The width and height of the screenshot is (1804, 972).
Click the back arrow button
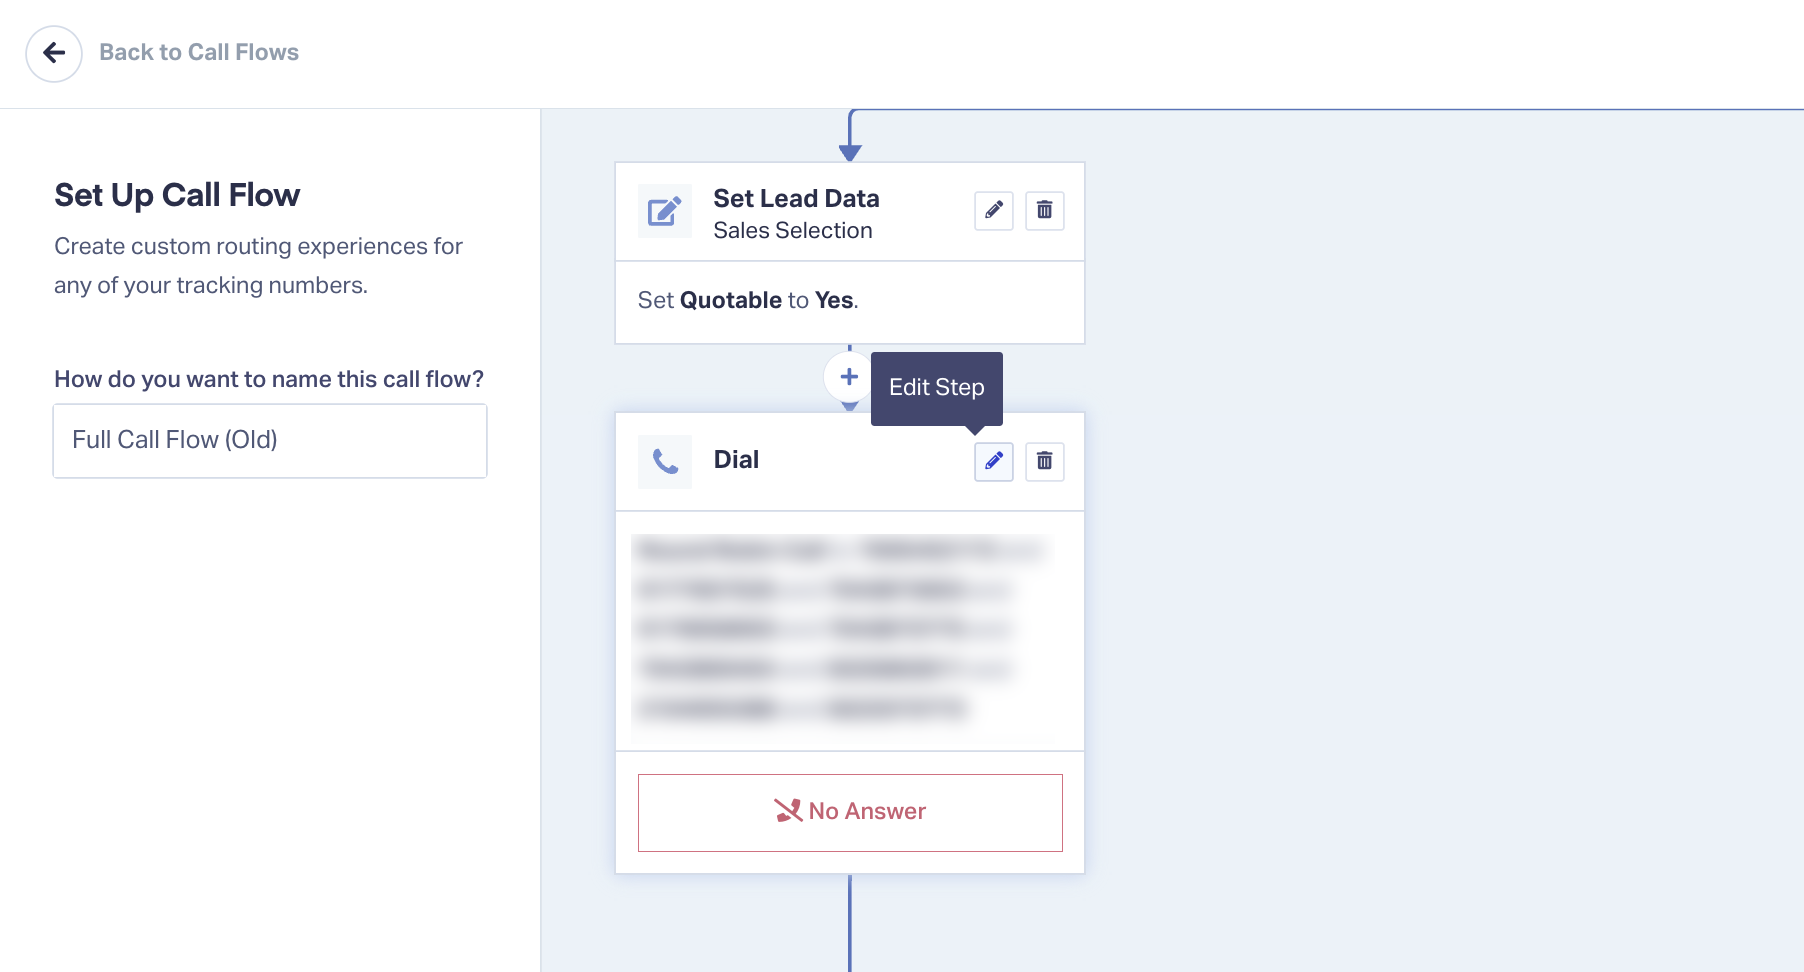tap(54, 53)
